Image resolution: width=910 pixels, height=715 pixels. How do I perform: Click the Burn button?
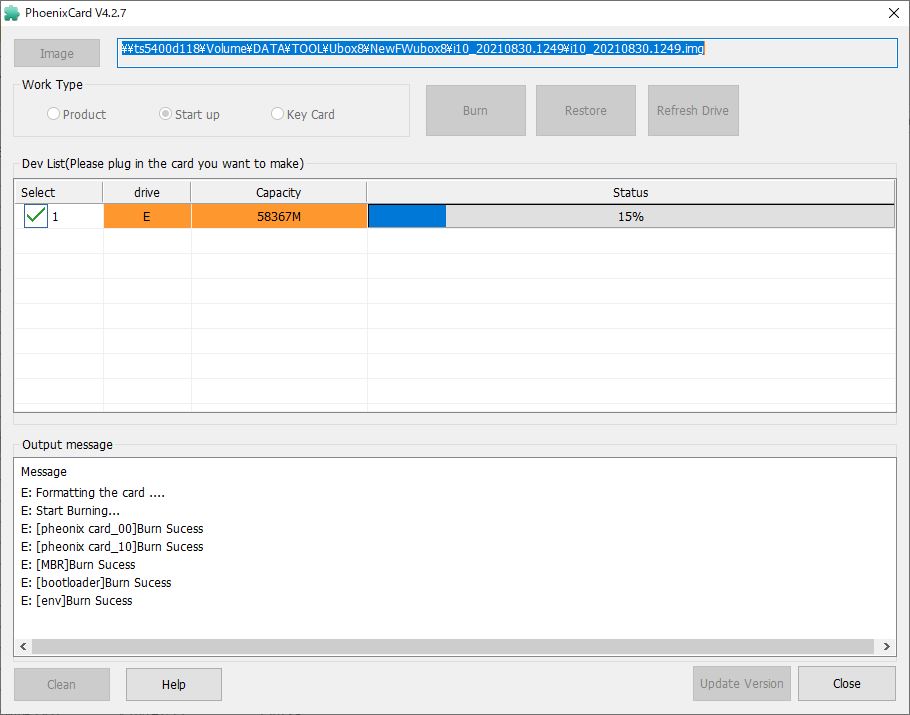click(x=475, y=110)
